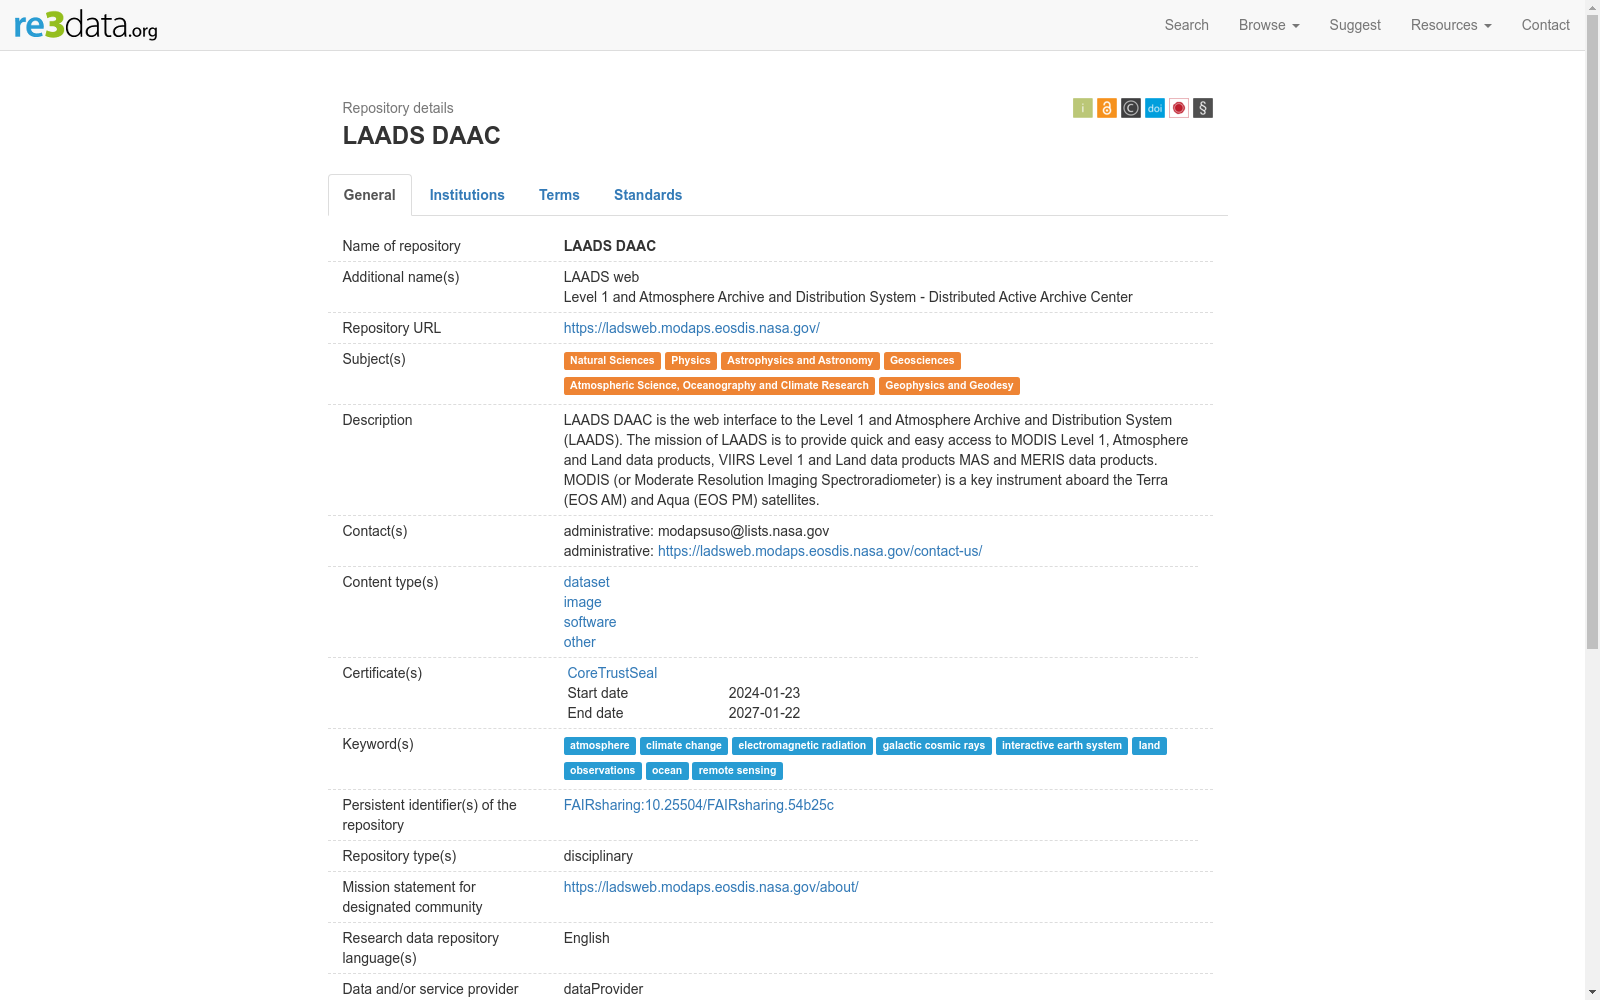1600x1000 pixels.
Task: Click the green additional information badge icon
Action: (x=1082, y=108)
